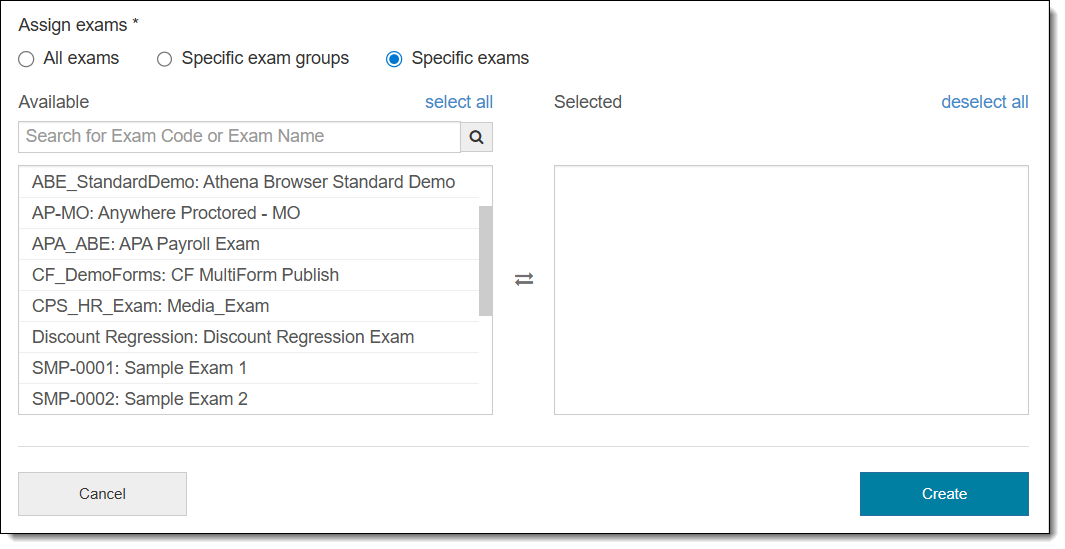Screen dimensions: 1065x549
Task: Choose SMP-0001: Sample Exam 1
Action: tap(139, 368)
